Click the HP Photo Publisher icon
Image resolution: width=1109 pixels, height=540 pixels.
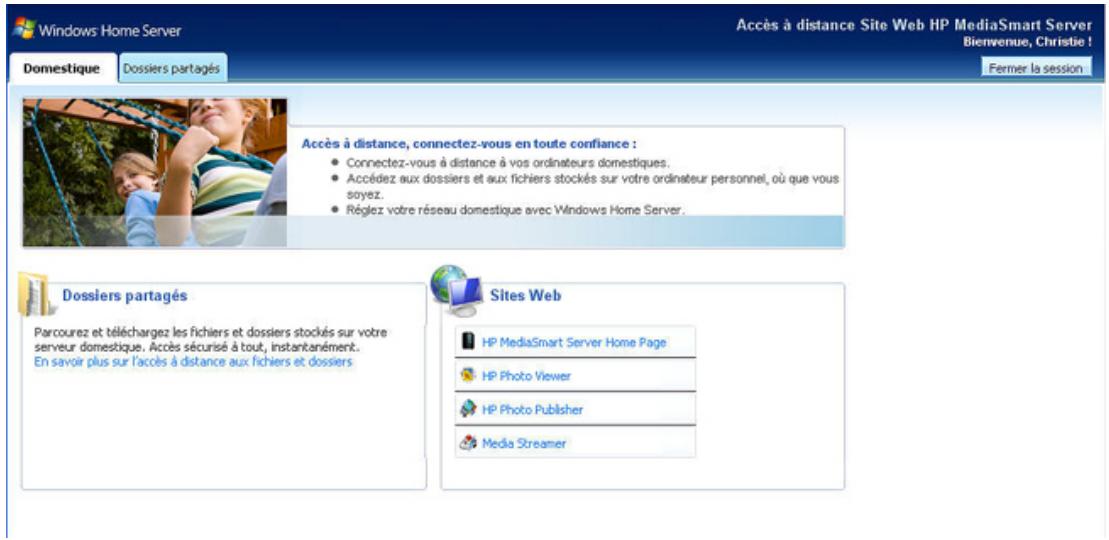point(468,409)
